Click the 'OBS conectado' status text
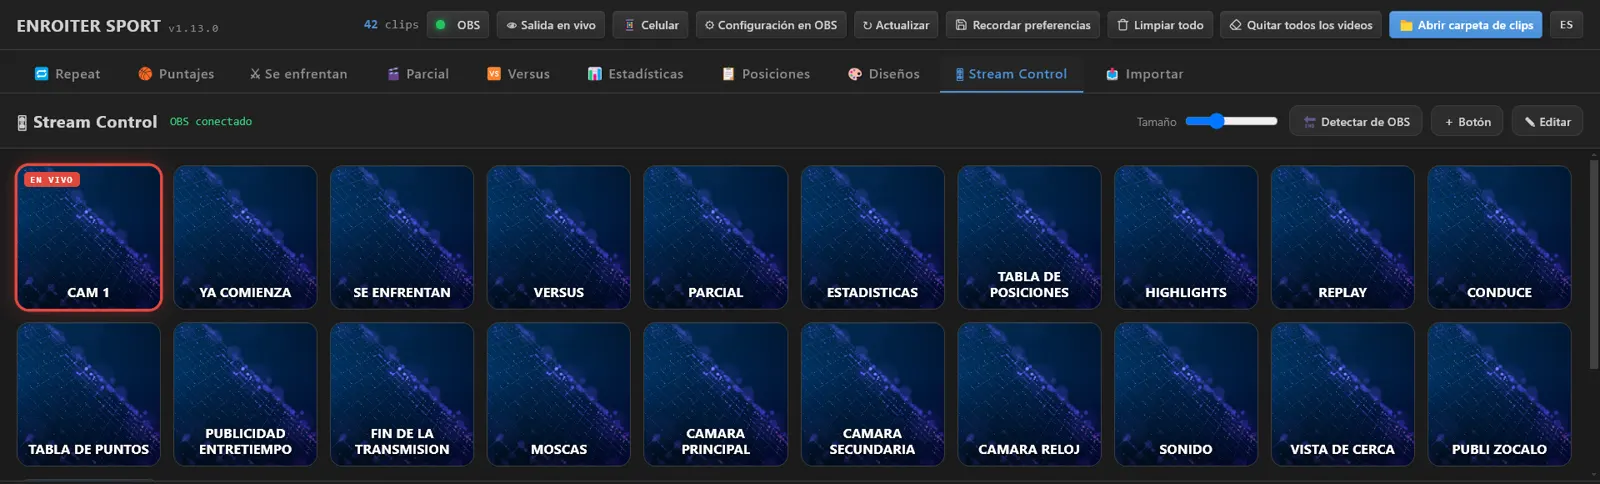 click(x=211, y=122)
